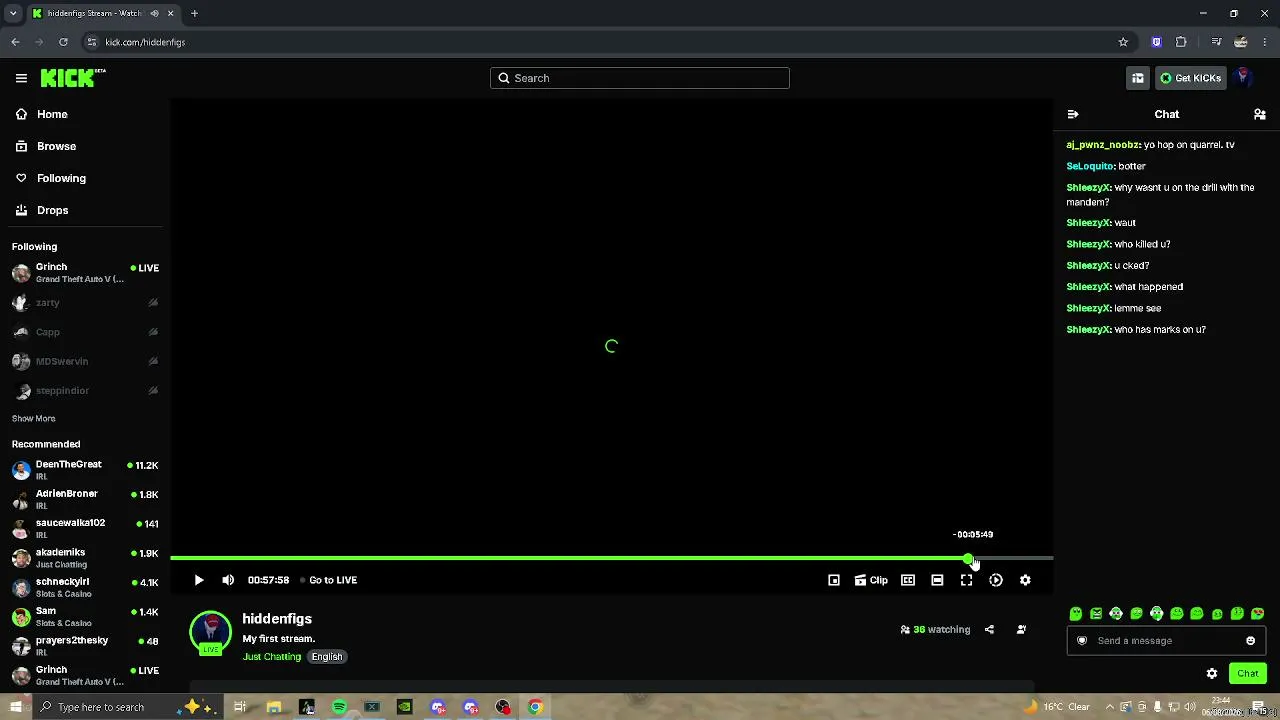The width and height of the screenshot is (1280, 720).
Task: Click hiddenfigs channel avatar
Action: click(210, 632)
